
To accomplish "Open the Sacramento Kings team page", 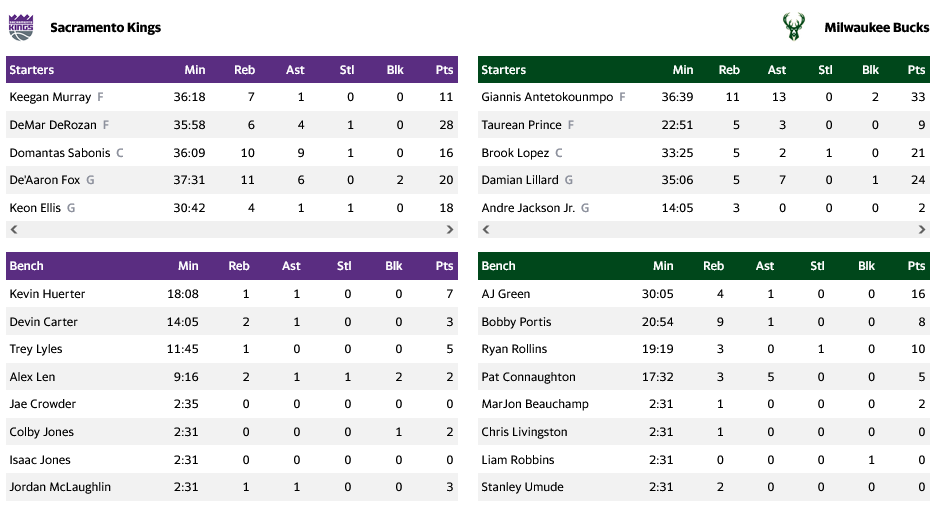I will click(x=105, y=28).
